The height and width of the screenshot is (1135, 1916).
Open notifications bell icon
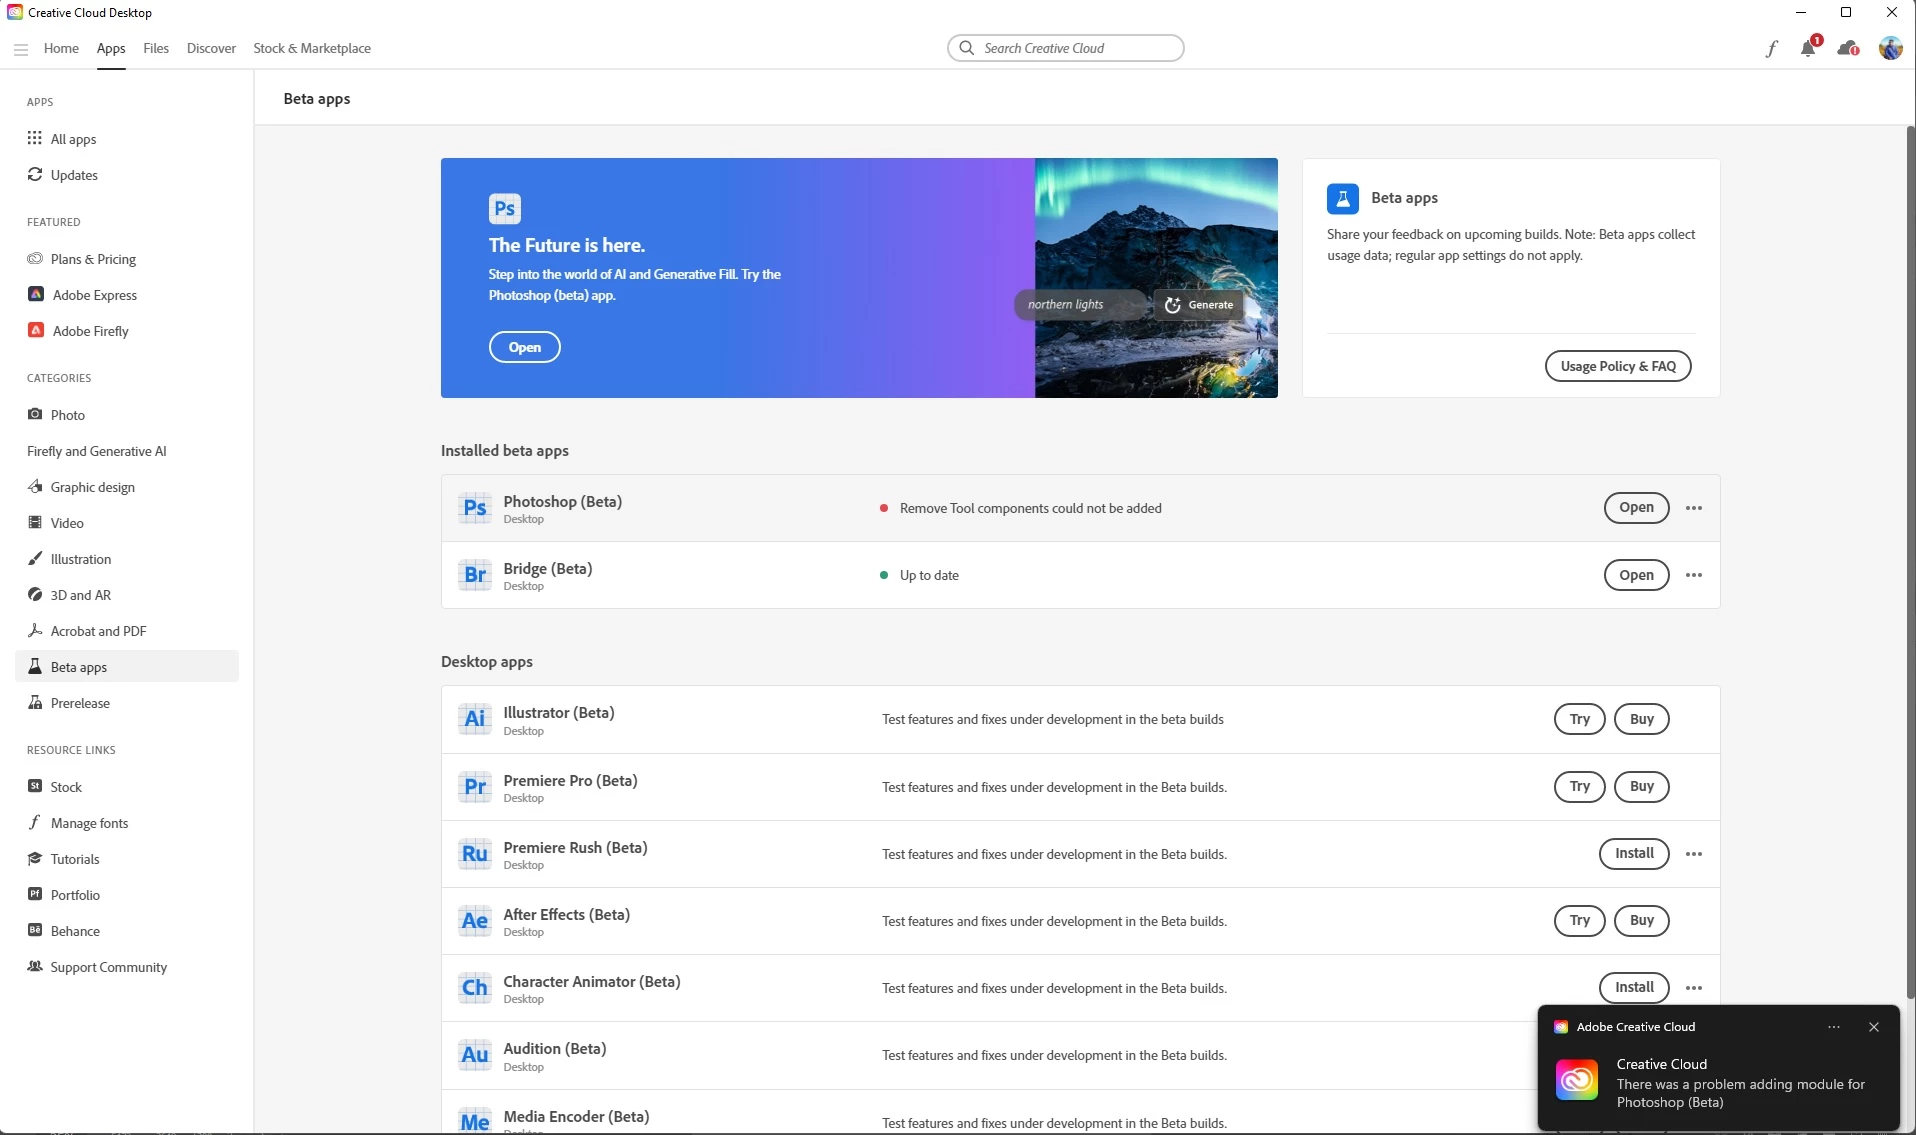pyautogui.click(x=1809, y=48)
